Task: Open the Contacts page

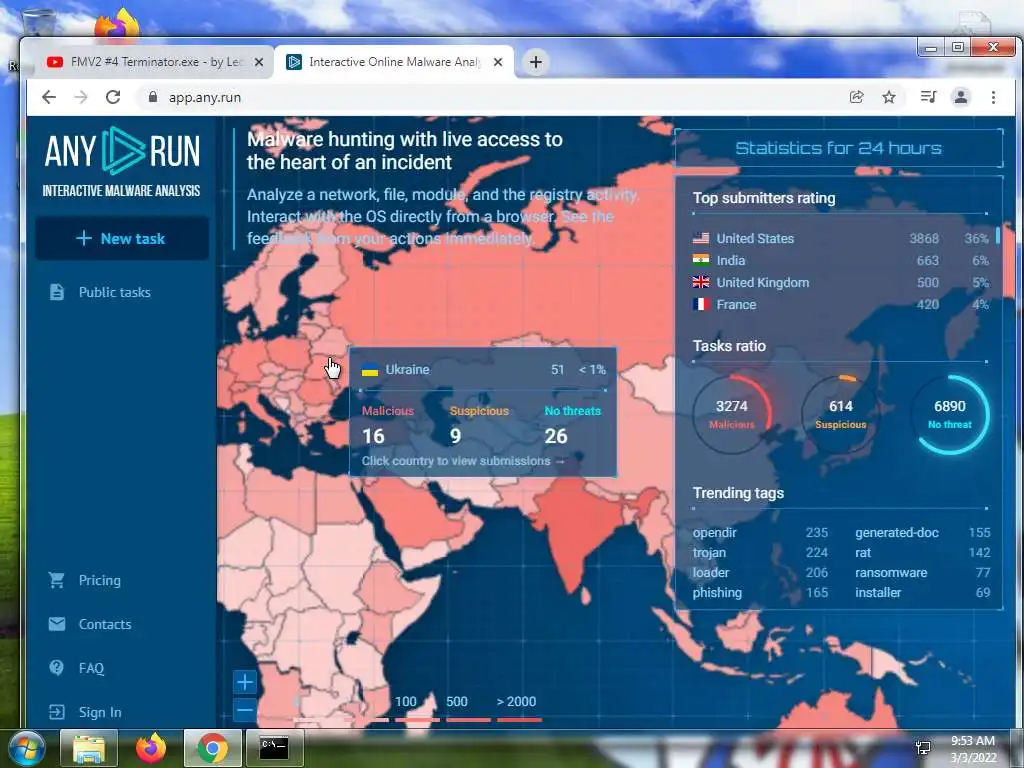Action: tap(105, 624)
